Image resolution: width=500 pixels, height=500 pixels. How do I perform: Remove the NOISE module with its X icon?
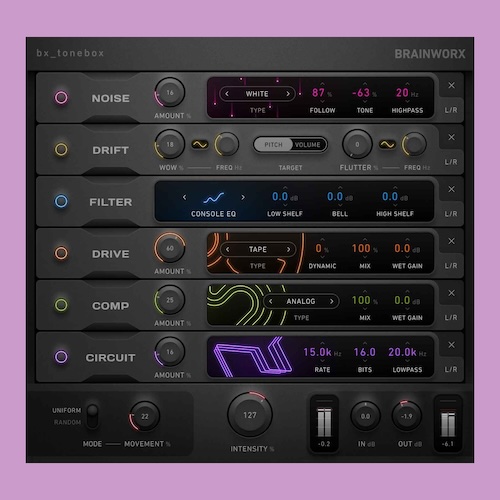coord(452,86)
